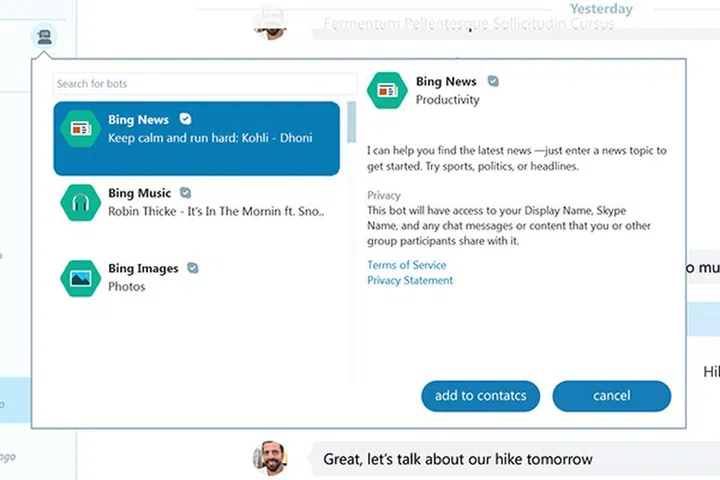Click verified badge beside Bing Music
This screenshot has height=480, width=720.
pyautogui.click(x=186, y=193)
